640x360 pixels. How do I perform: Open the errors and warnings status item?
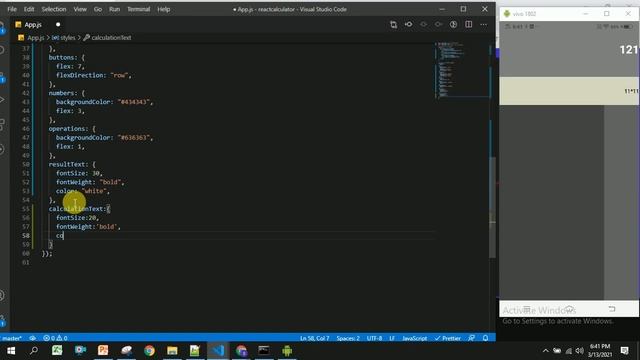(55, 338)
